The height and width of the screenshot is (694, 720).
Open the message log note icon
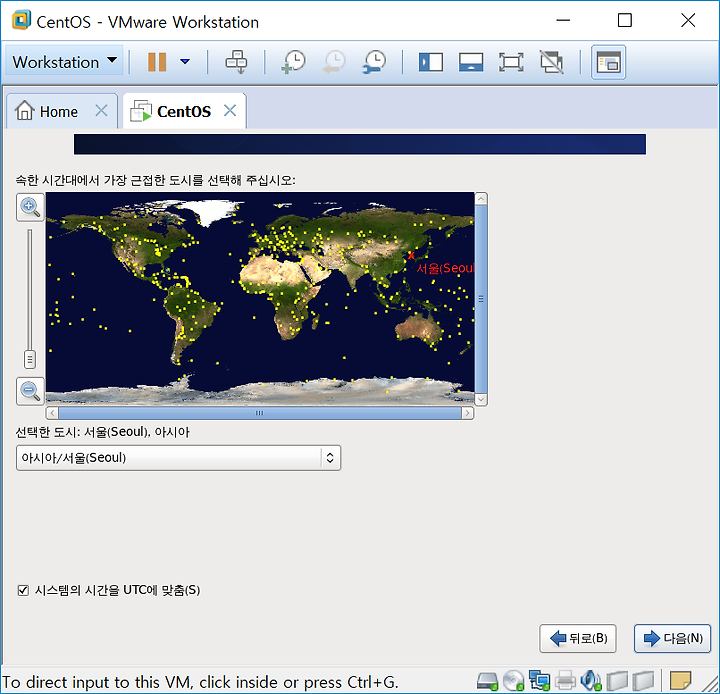(x=681, y=681)
